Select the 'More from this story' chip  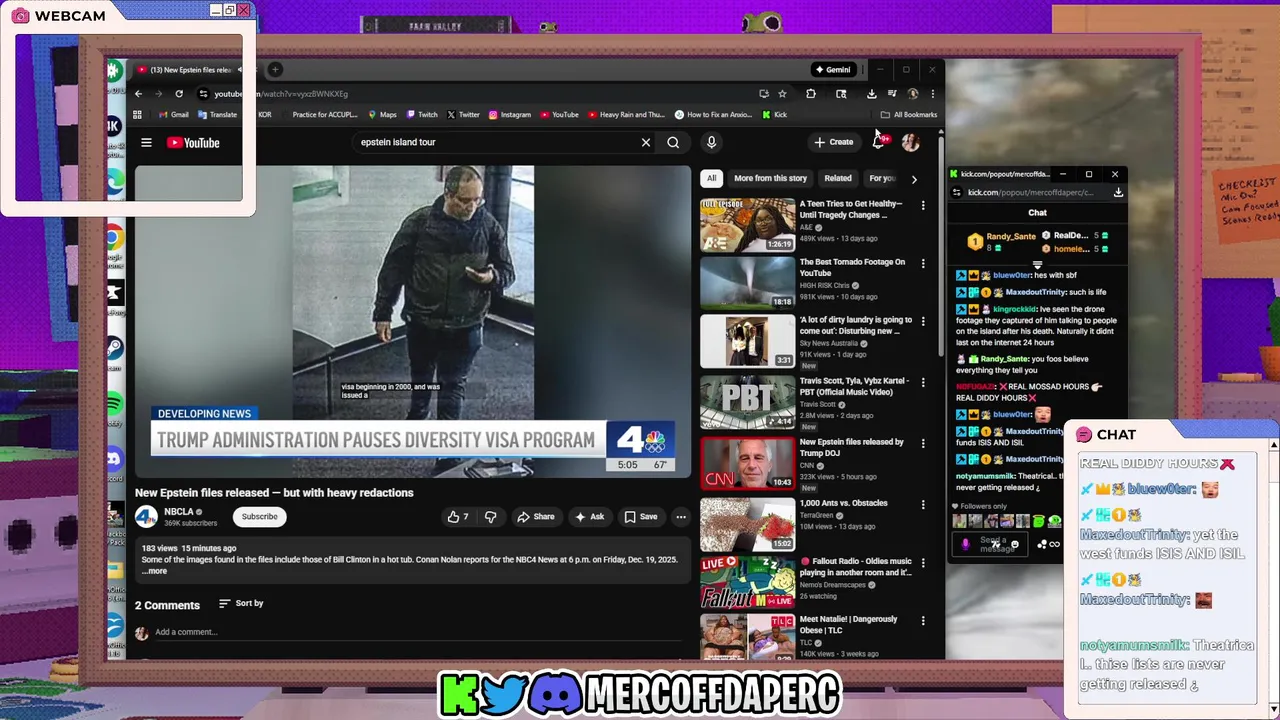(770, 178)
